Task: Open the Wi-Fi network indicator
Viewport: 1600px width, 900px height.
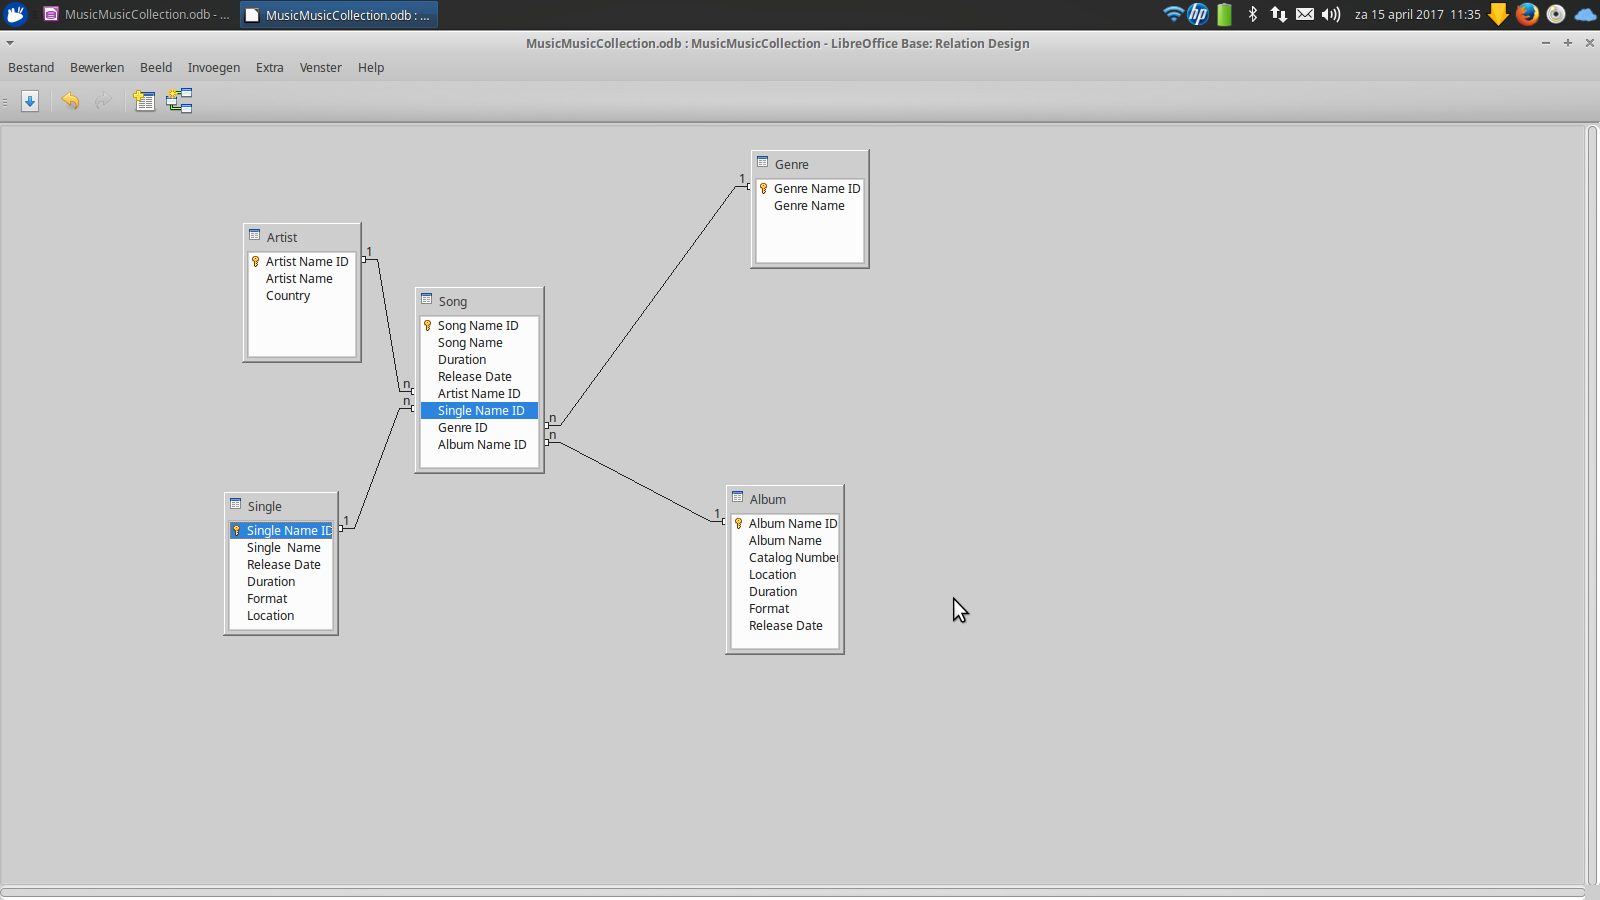Action: 1173,14
